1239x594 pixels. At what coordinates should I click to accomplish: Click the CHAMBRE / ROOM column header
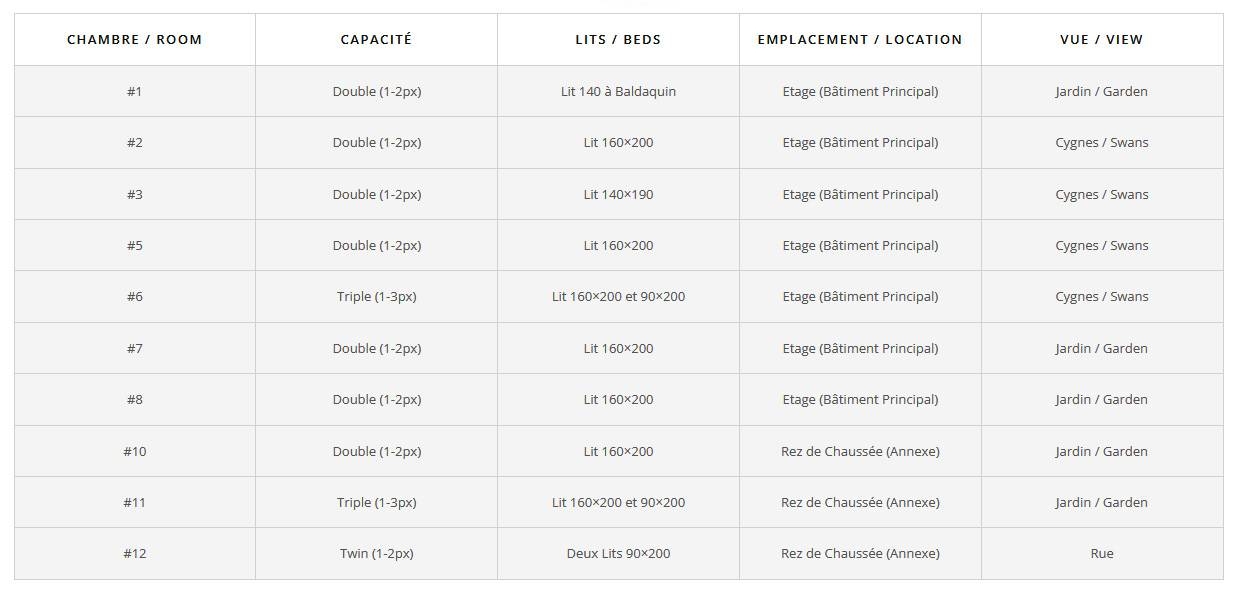[135, 40]
